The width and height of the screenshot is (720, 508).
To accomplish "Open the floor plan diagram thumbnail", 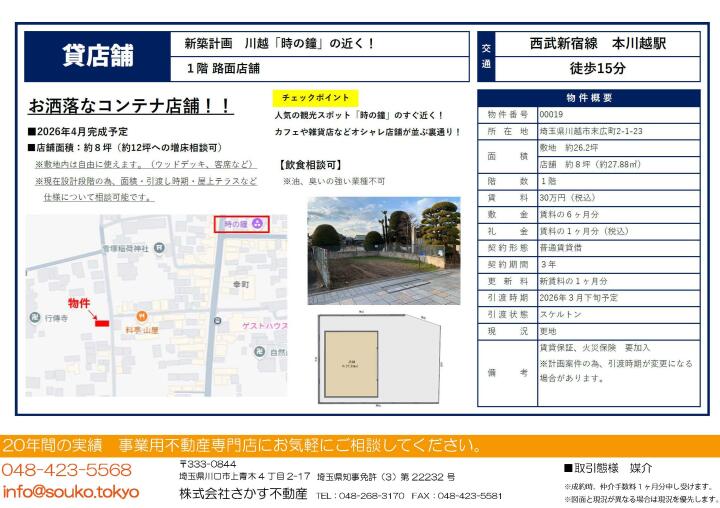I will (380, 360).
